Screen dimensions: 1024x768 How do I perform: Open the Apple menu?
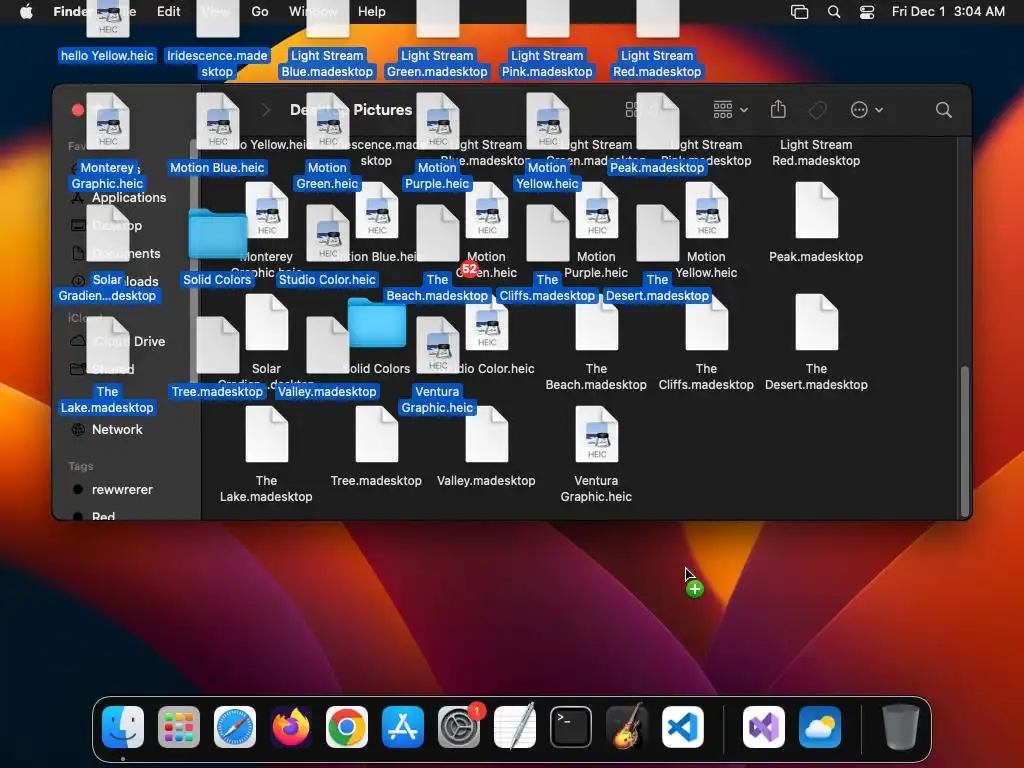point(26,11)
